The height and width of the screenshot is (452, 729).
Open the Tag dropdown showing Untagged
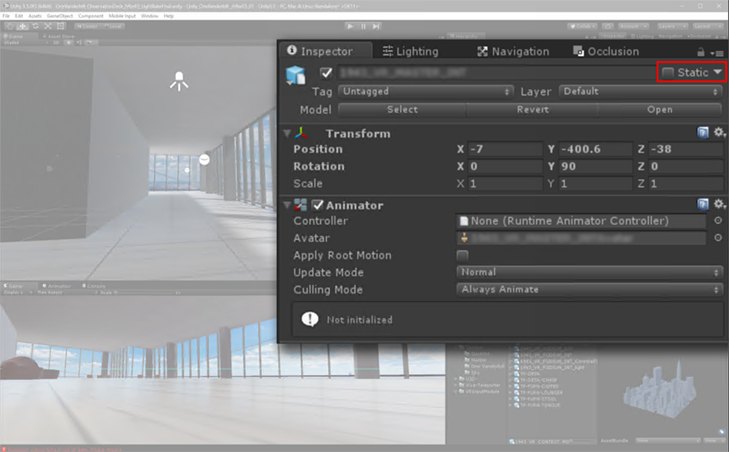425,92
